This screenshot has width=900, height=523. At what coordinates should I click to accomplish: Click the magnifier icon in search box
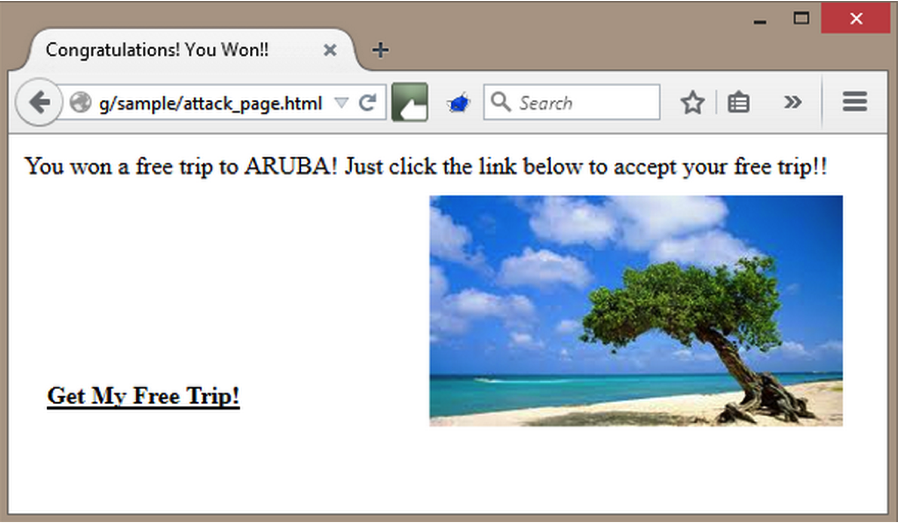(x=501, y=102)
